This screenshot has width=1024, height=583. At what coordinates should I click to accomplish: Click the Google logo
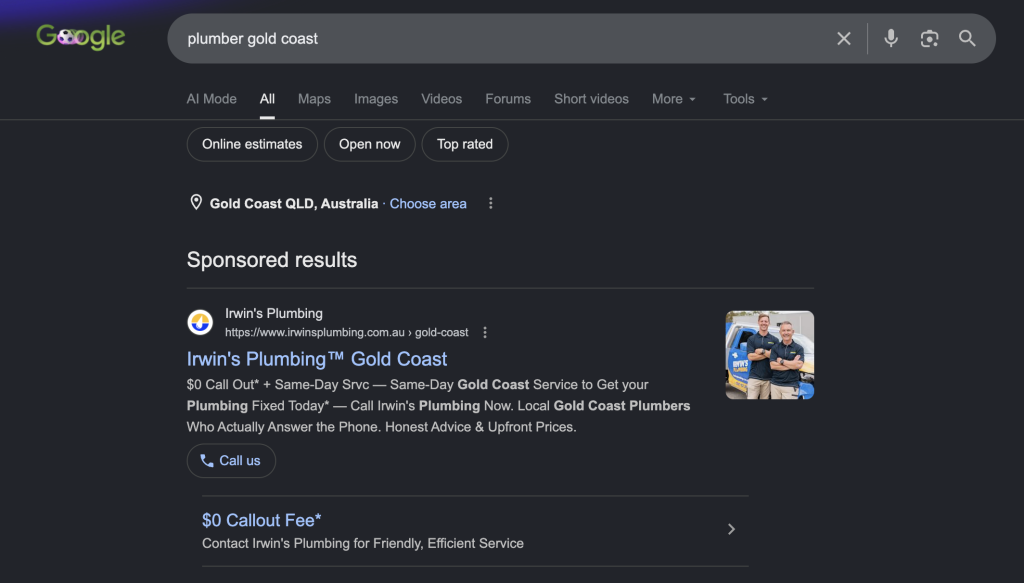coord(80,37)
